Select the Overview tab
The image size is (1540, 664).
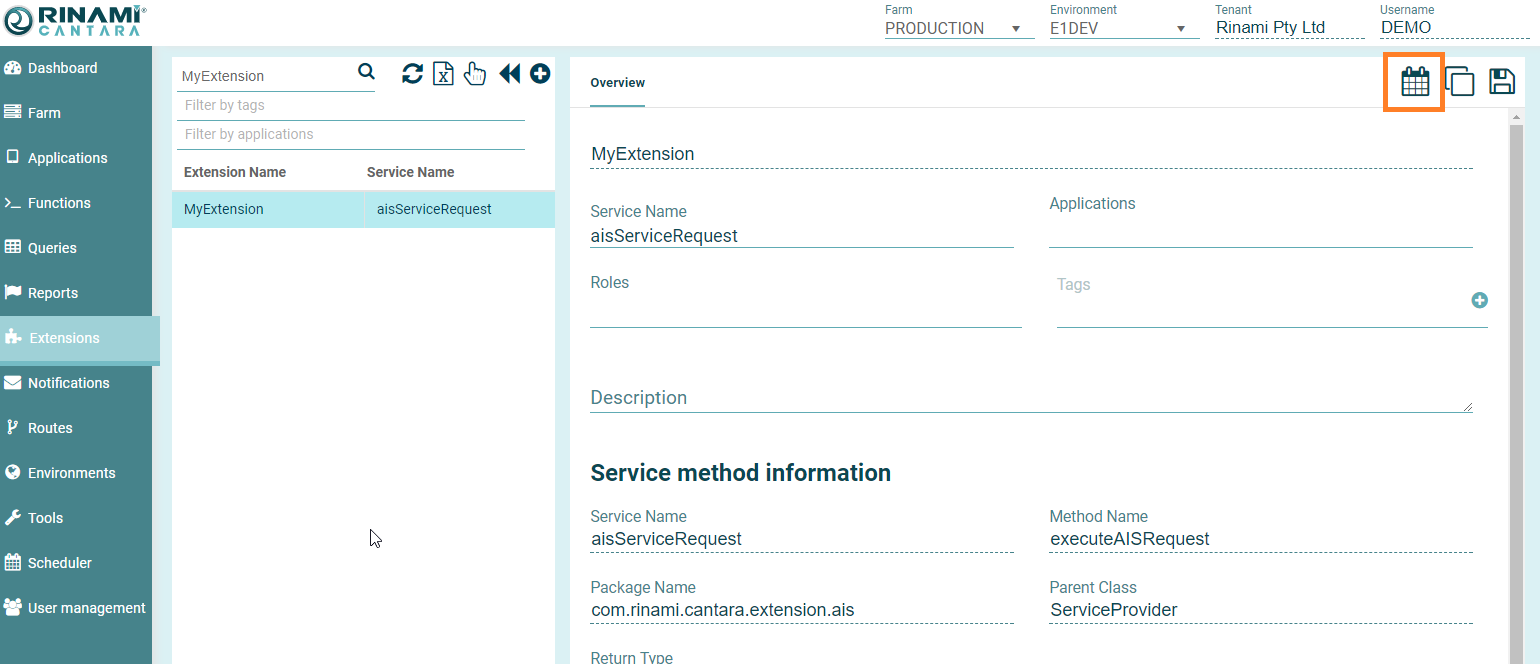click(617, 83)
